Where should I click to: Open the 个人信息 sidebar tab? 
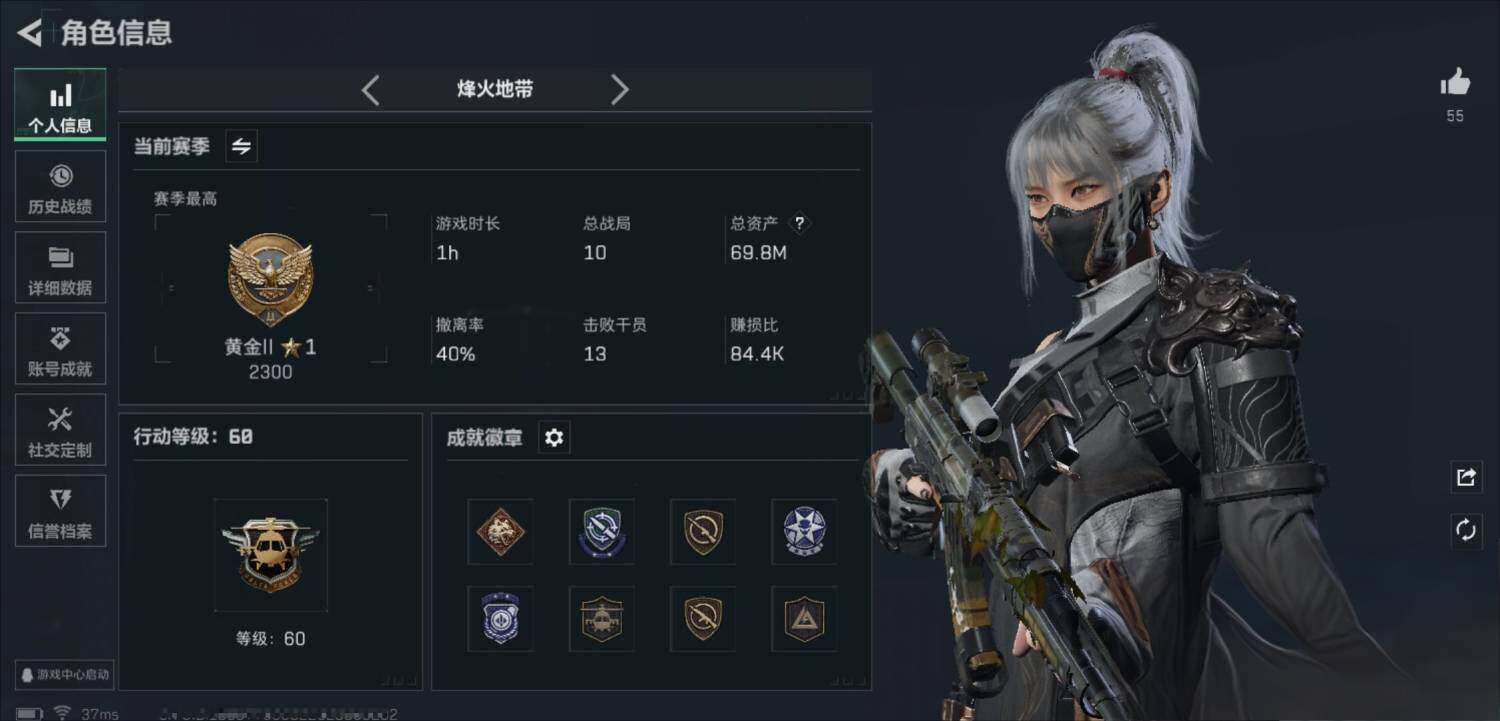pos(60,105)
